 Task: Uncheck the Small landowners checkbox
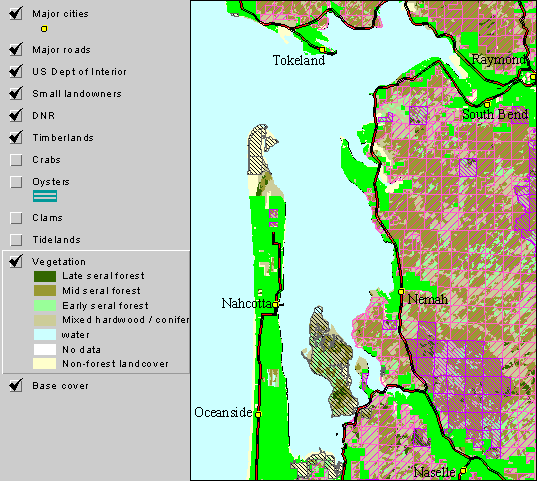(16, 94)
